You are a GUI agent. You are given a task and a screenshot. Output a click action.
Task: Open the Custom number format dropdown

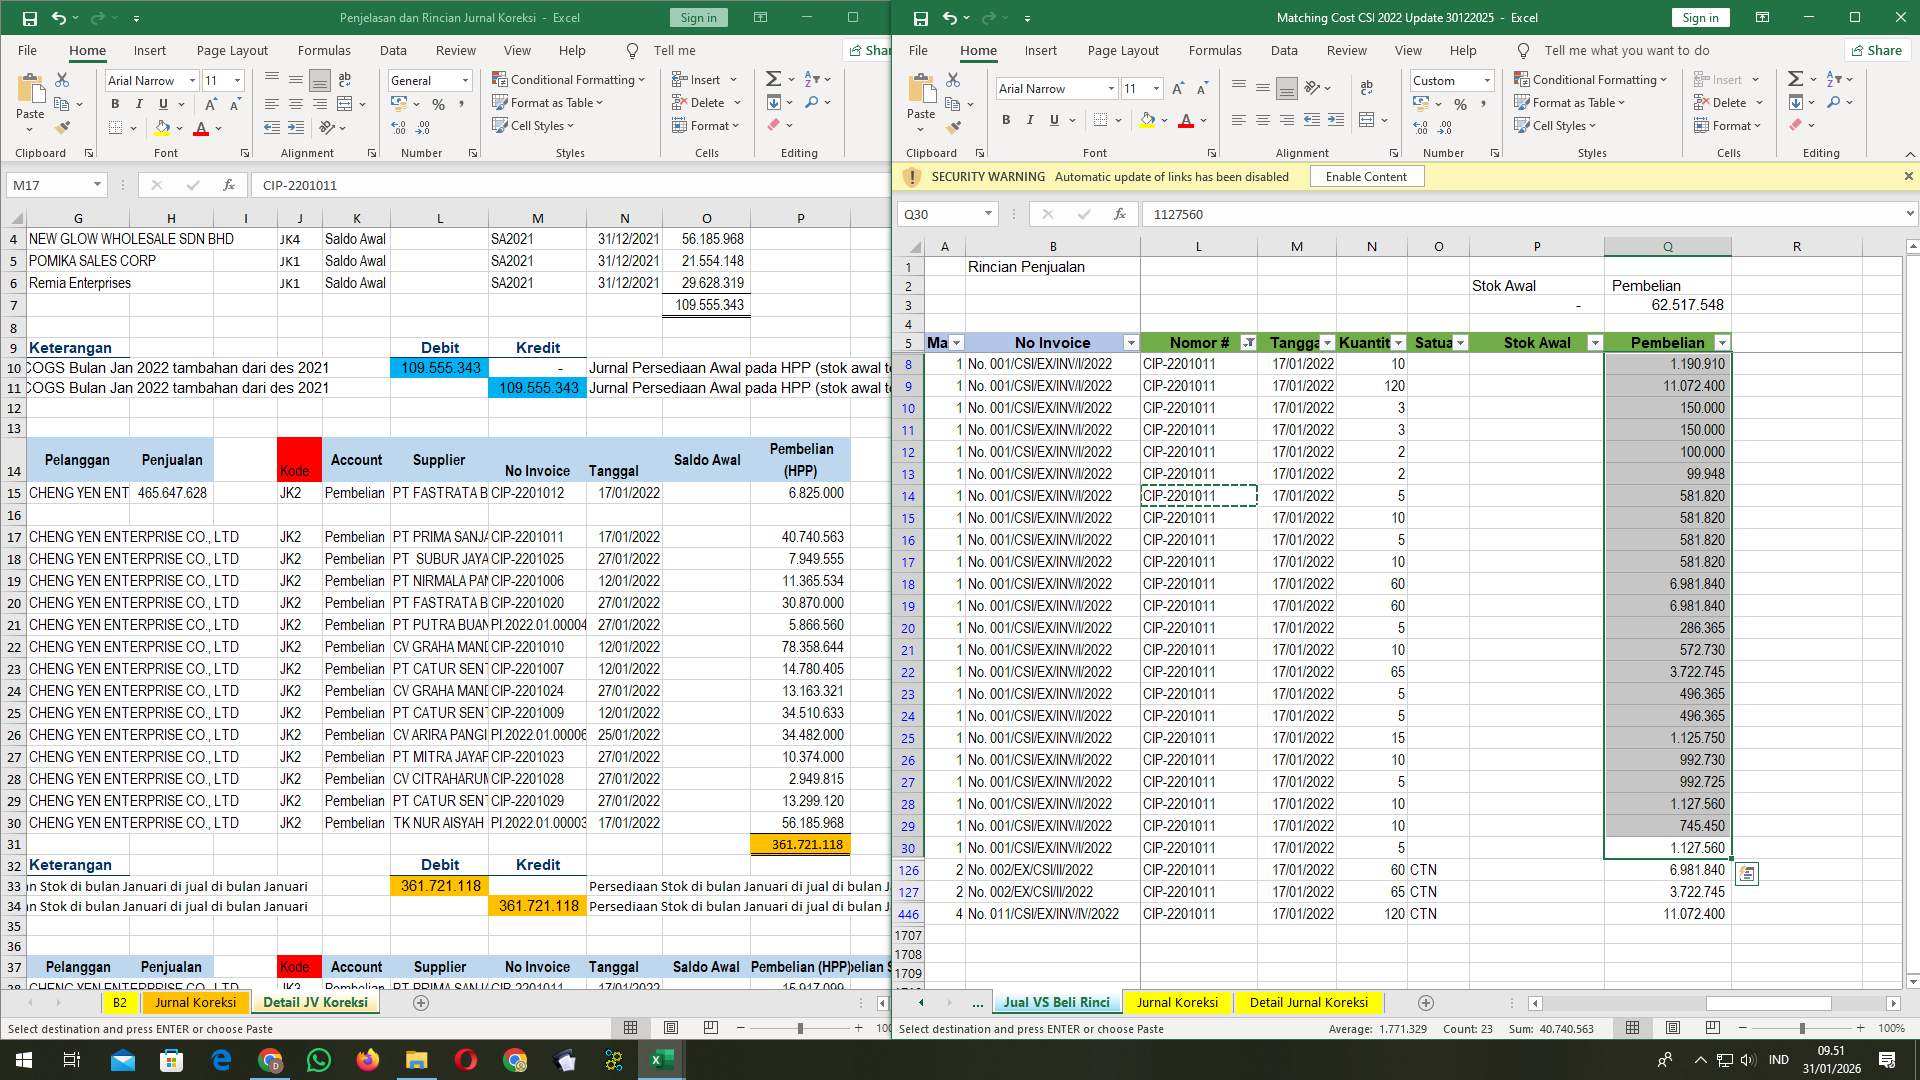pos(1487,80)
